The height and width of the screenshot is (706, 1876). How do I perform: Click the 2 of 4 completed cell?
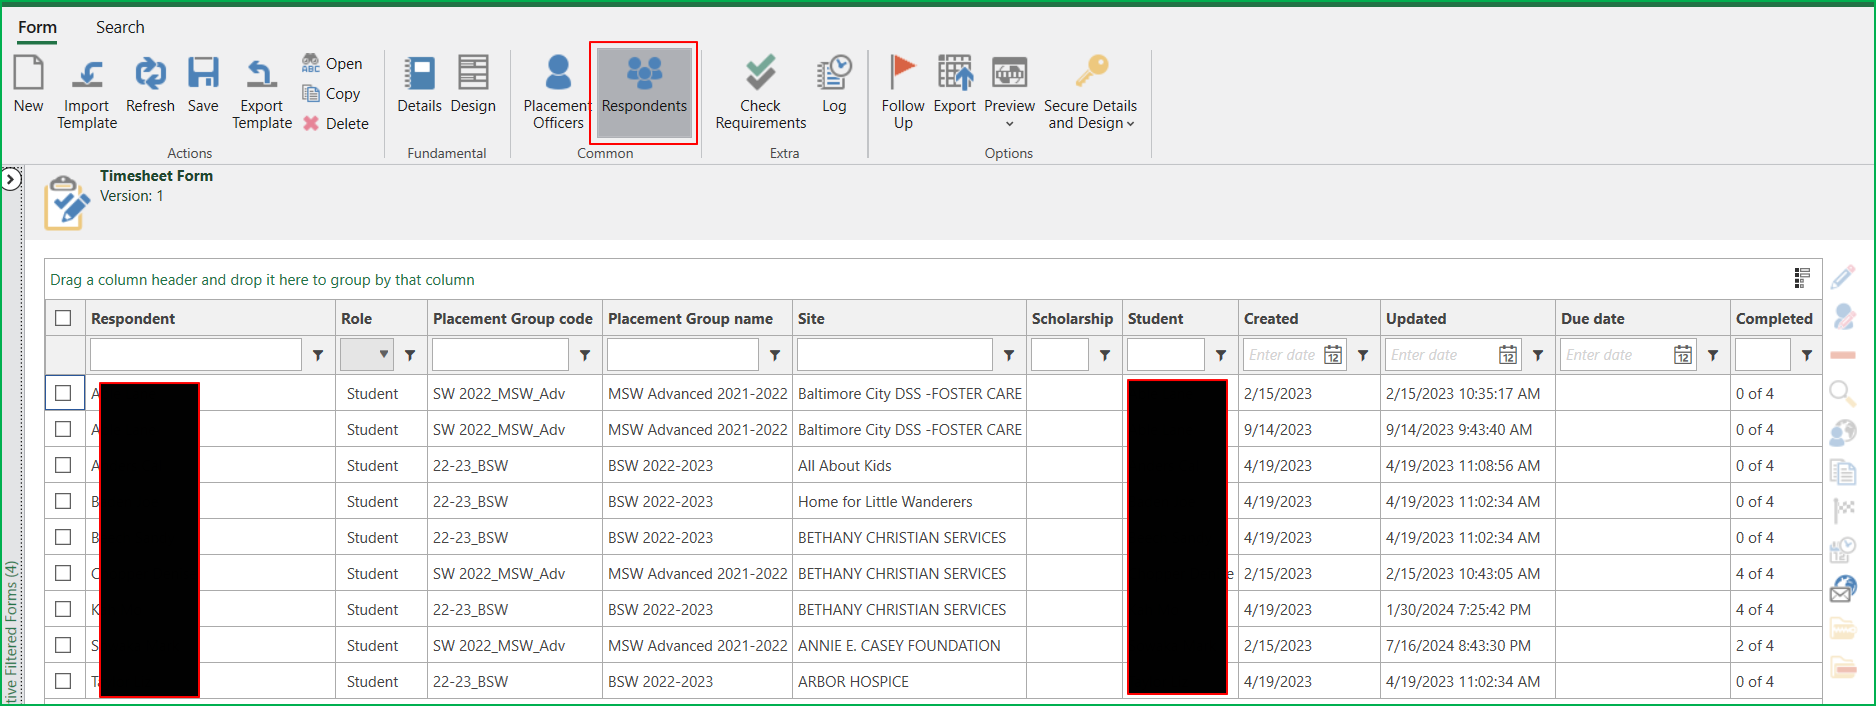(x=1775, y=645)
